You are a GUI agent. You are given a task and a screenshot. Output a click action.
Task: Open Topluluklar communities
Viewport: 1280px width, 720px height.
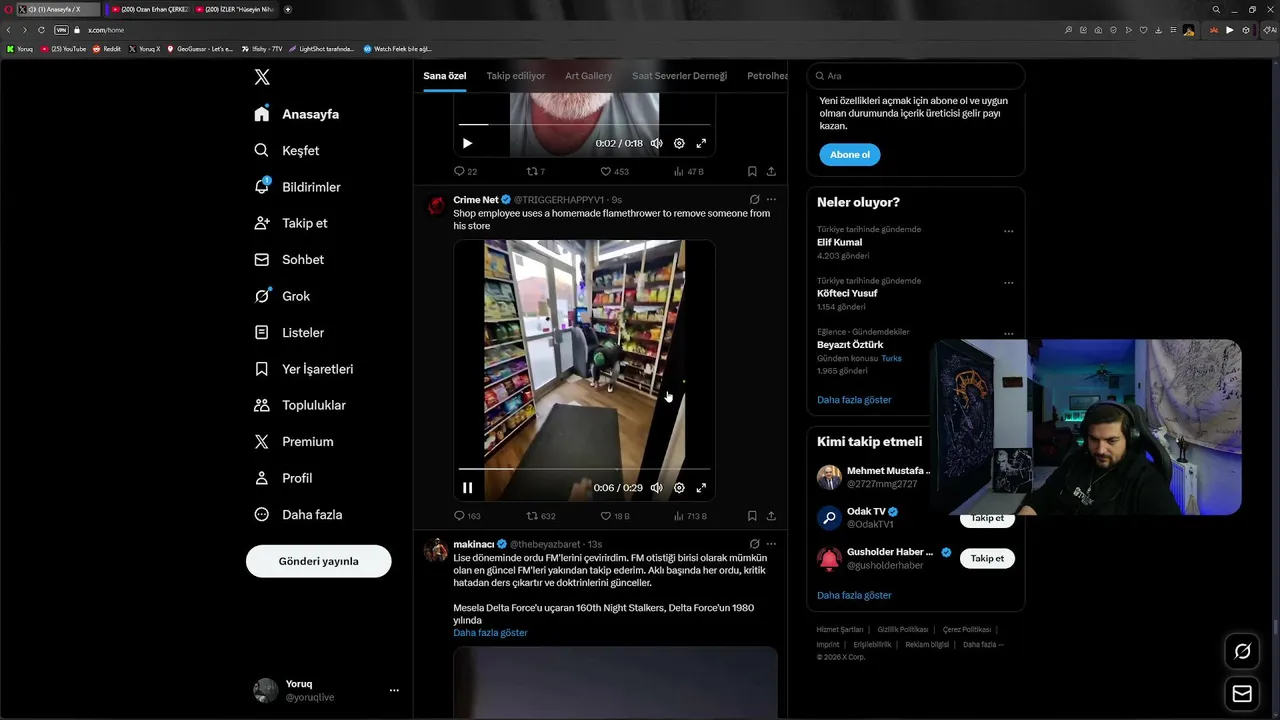click(x=300, y=405)
